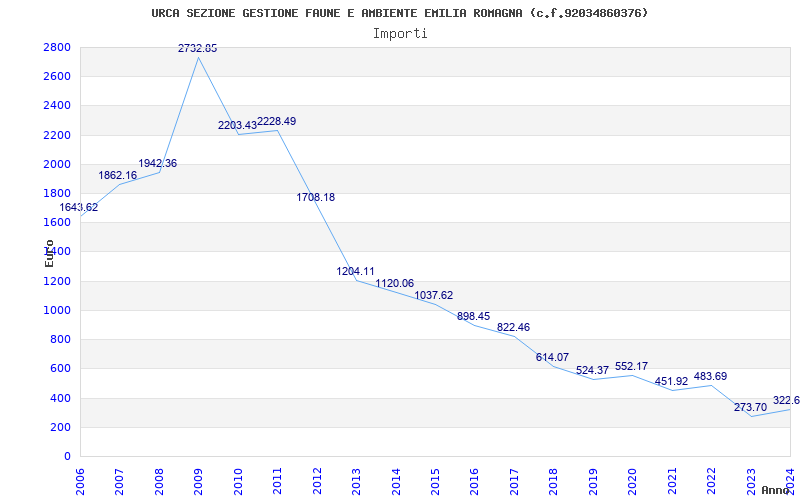Select the 1204.11 data label
This screenshot has width=800, height=500.
(x=355, y=271)
